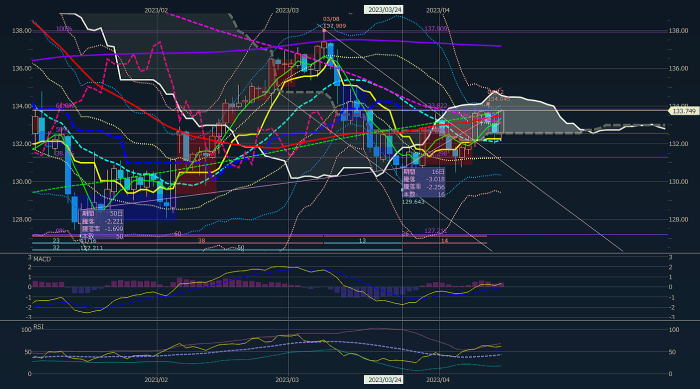Click the MACD panel title
The image size is (700, 389).
point(42,259)
